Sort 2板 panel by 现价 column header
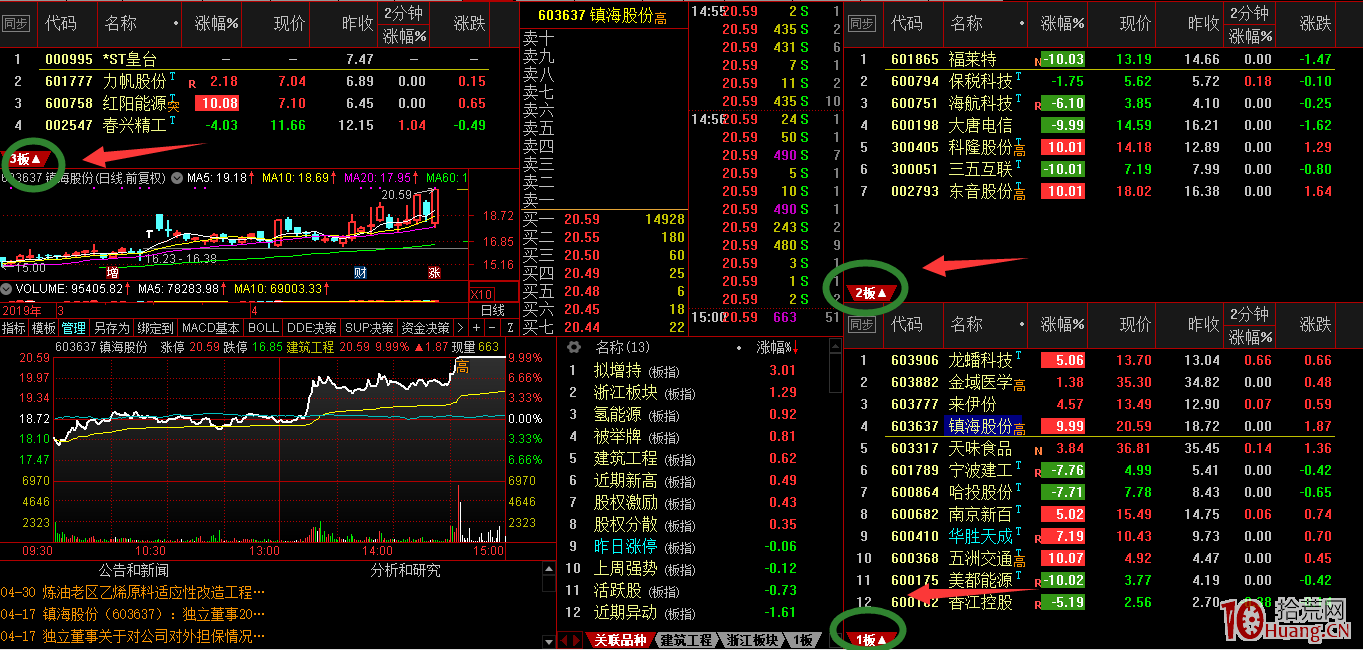1363x650 pixels. pos(1135,23)
